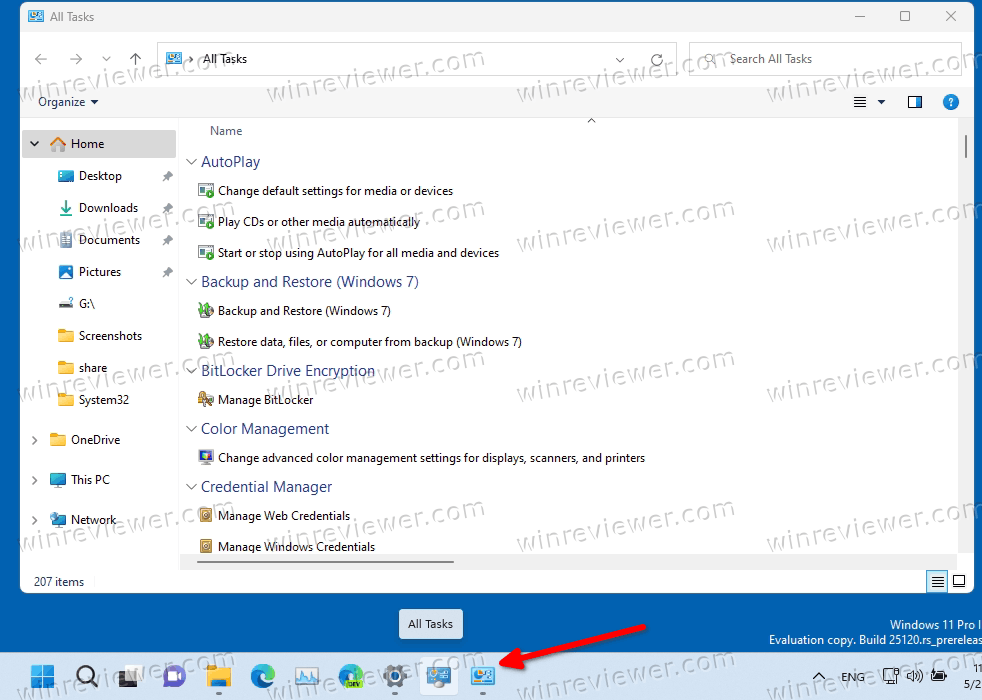Switch to large thumbnails view in status bar
Viewport: 982px width, 700px height.
[x=959, y=581]
